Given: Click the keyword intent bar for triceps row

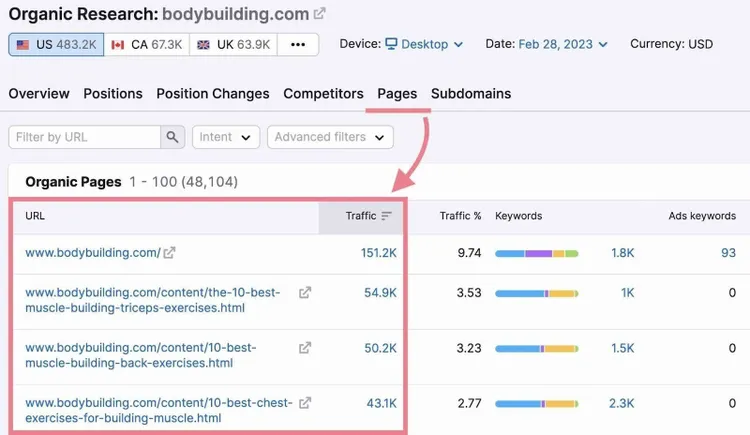Looking at the screenshot, I should (x=537, y=293).
